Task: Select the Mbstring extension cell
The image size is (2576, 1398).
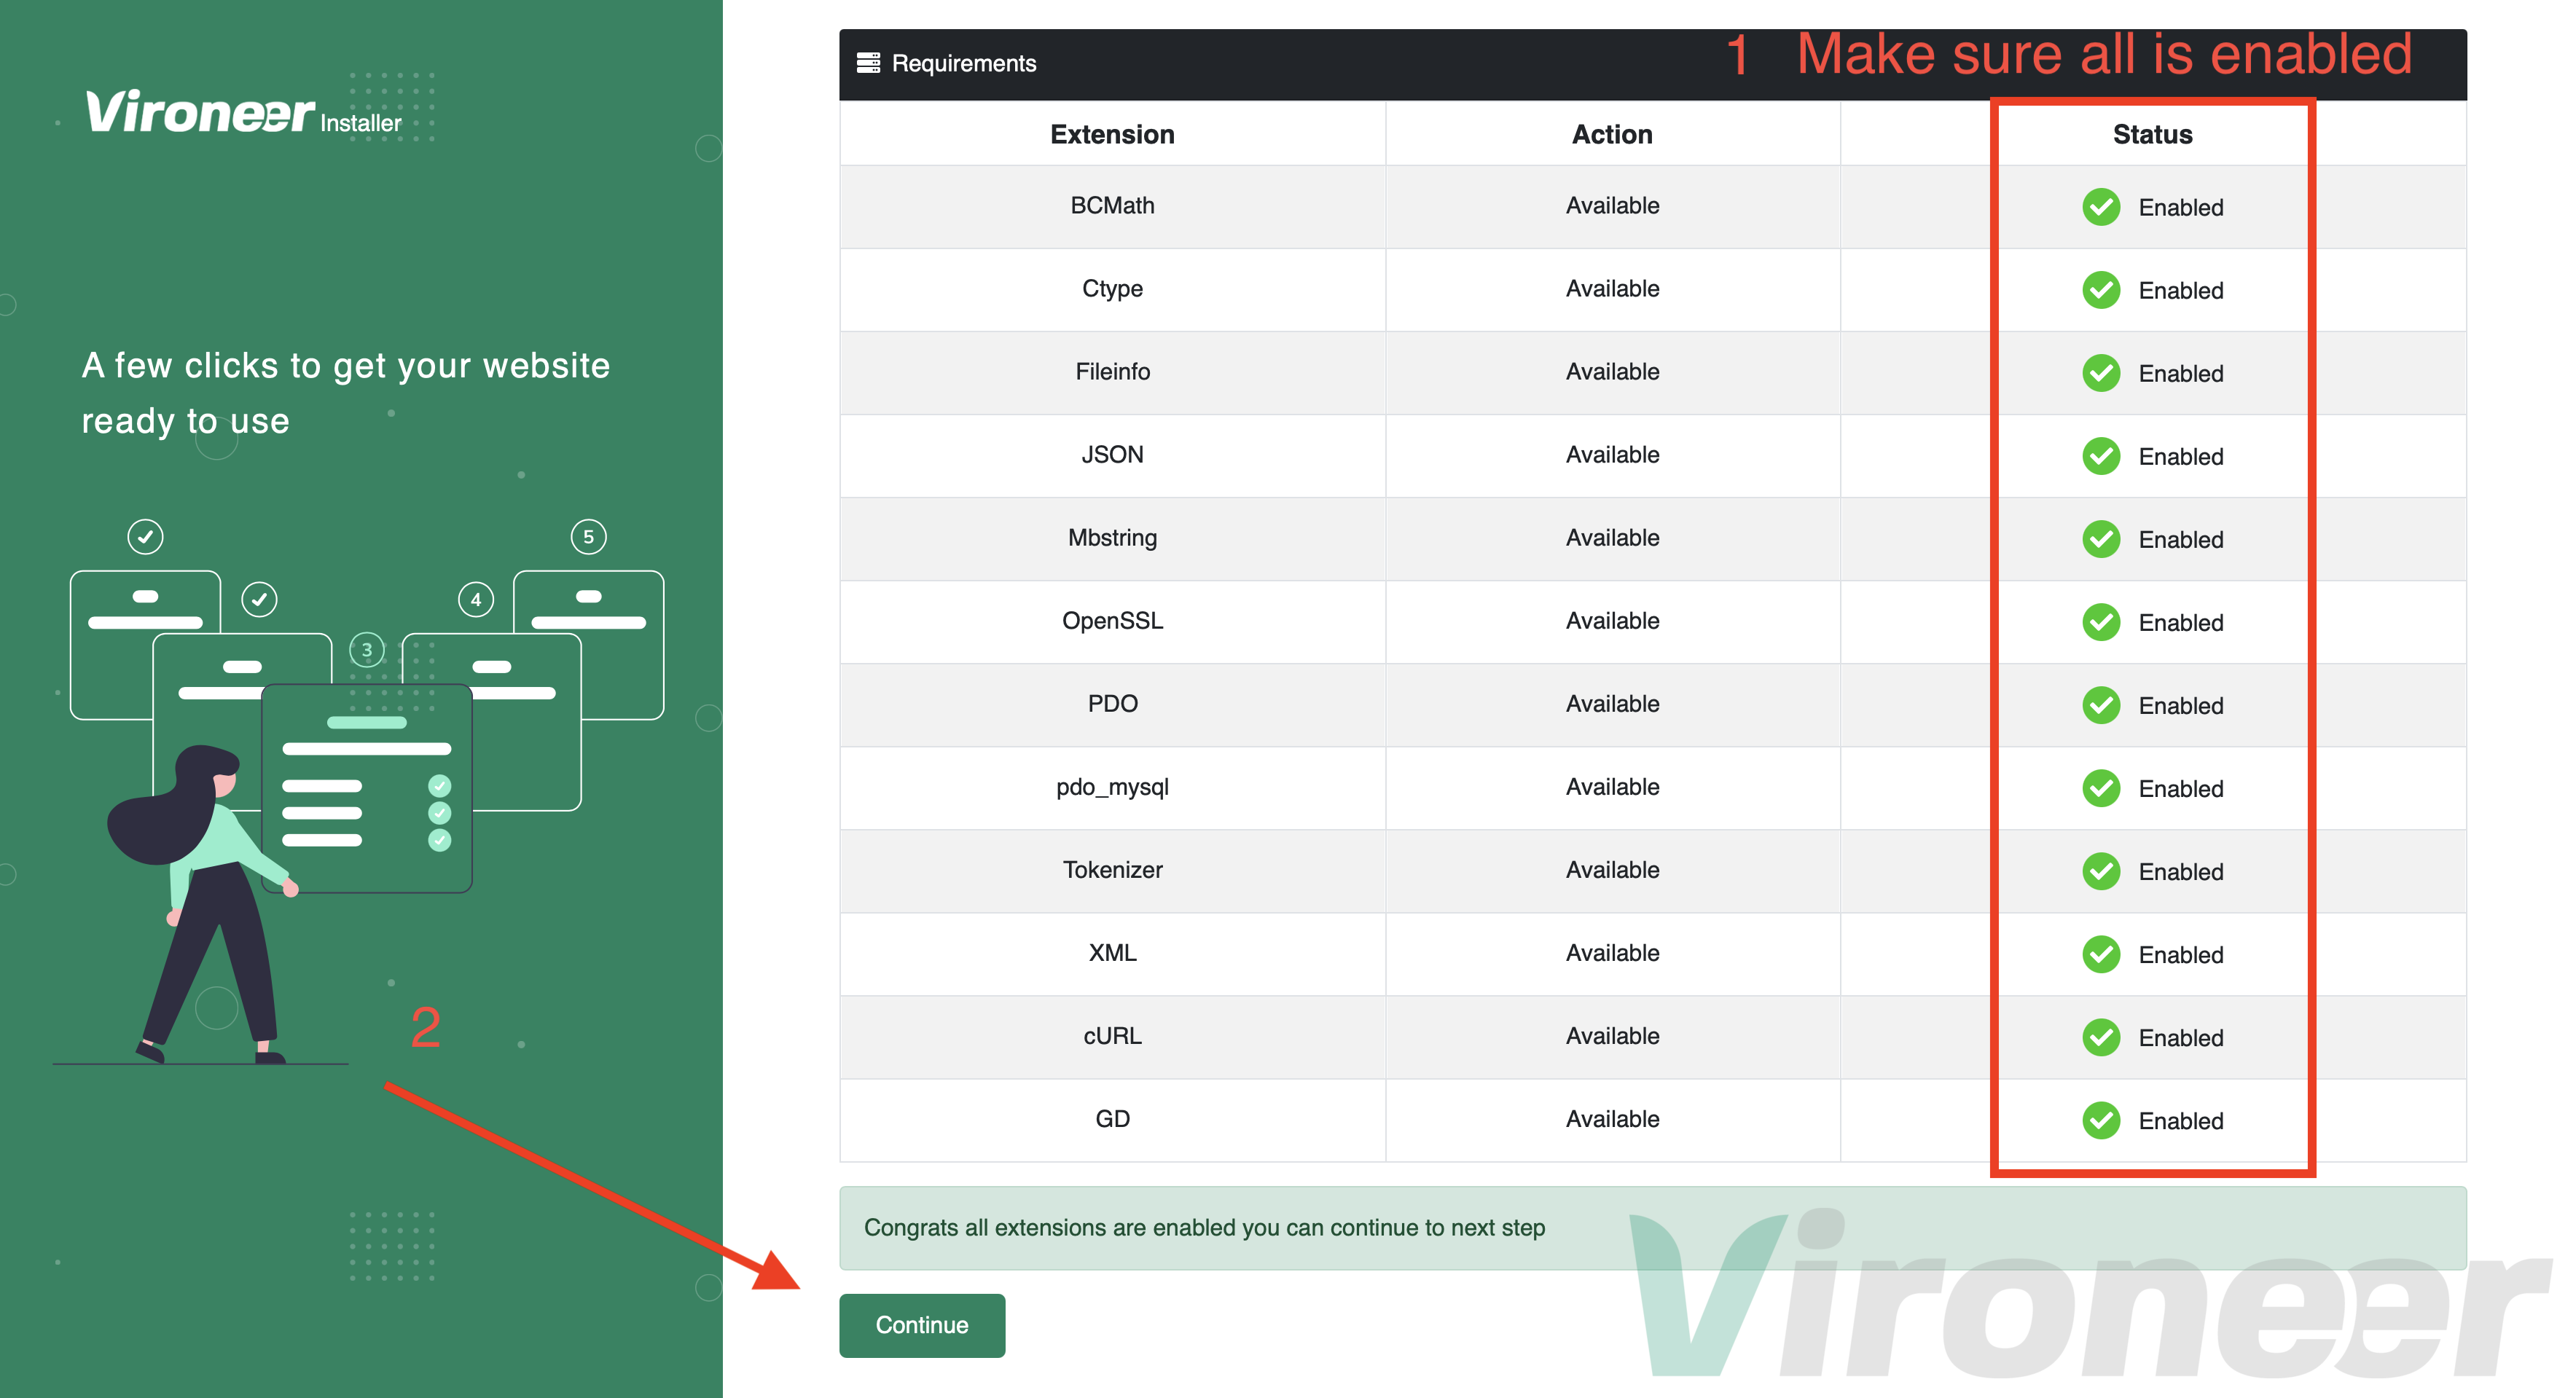Action: [x=1112, y=538]
